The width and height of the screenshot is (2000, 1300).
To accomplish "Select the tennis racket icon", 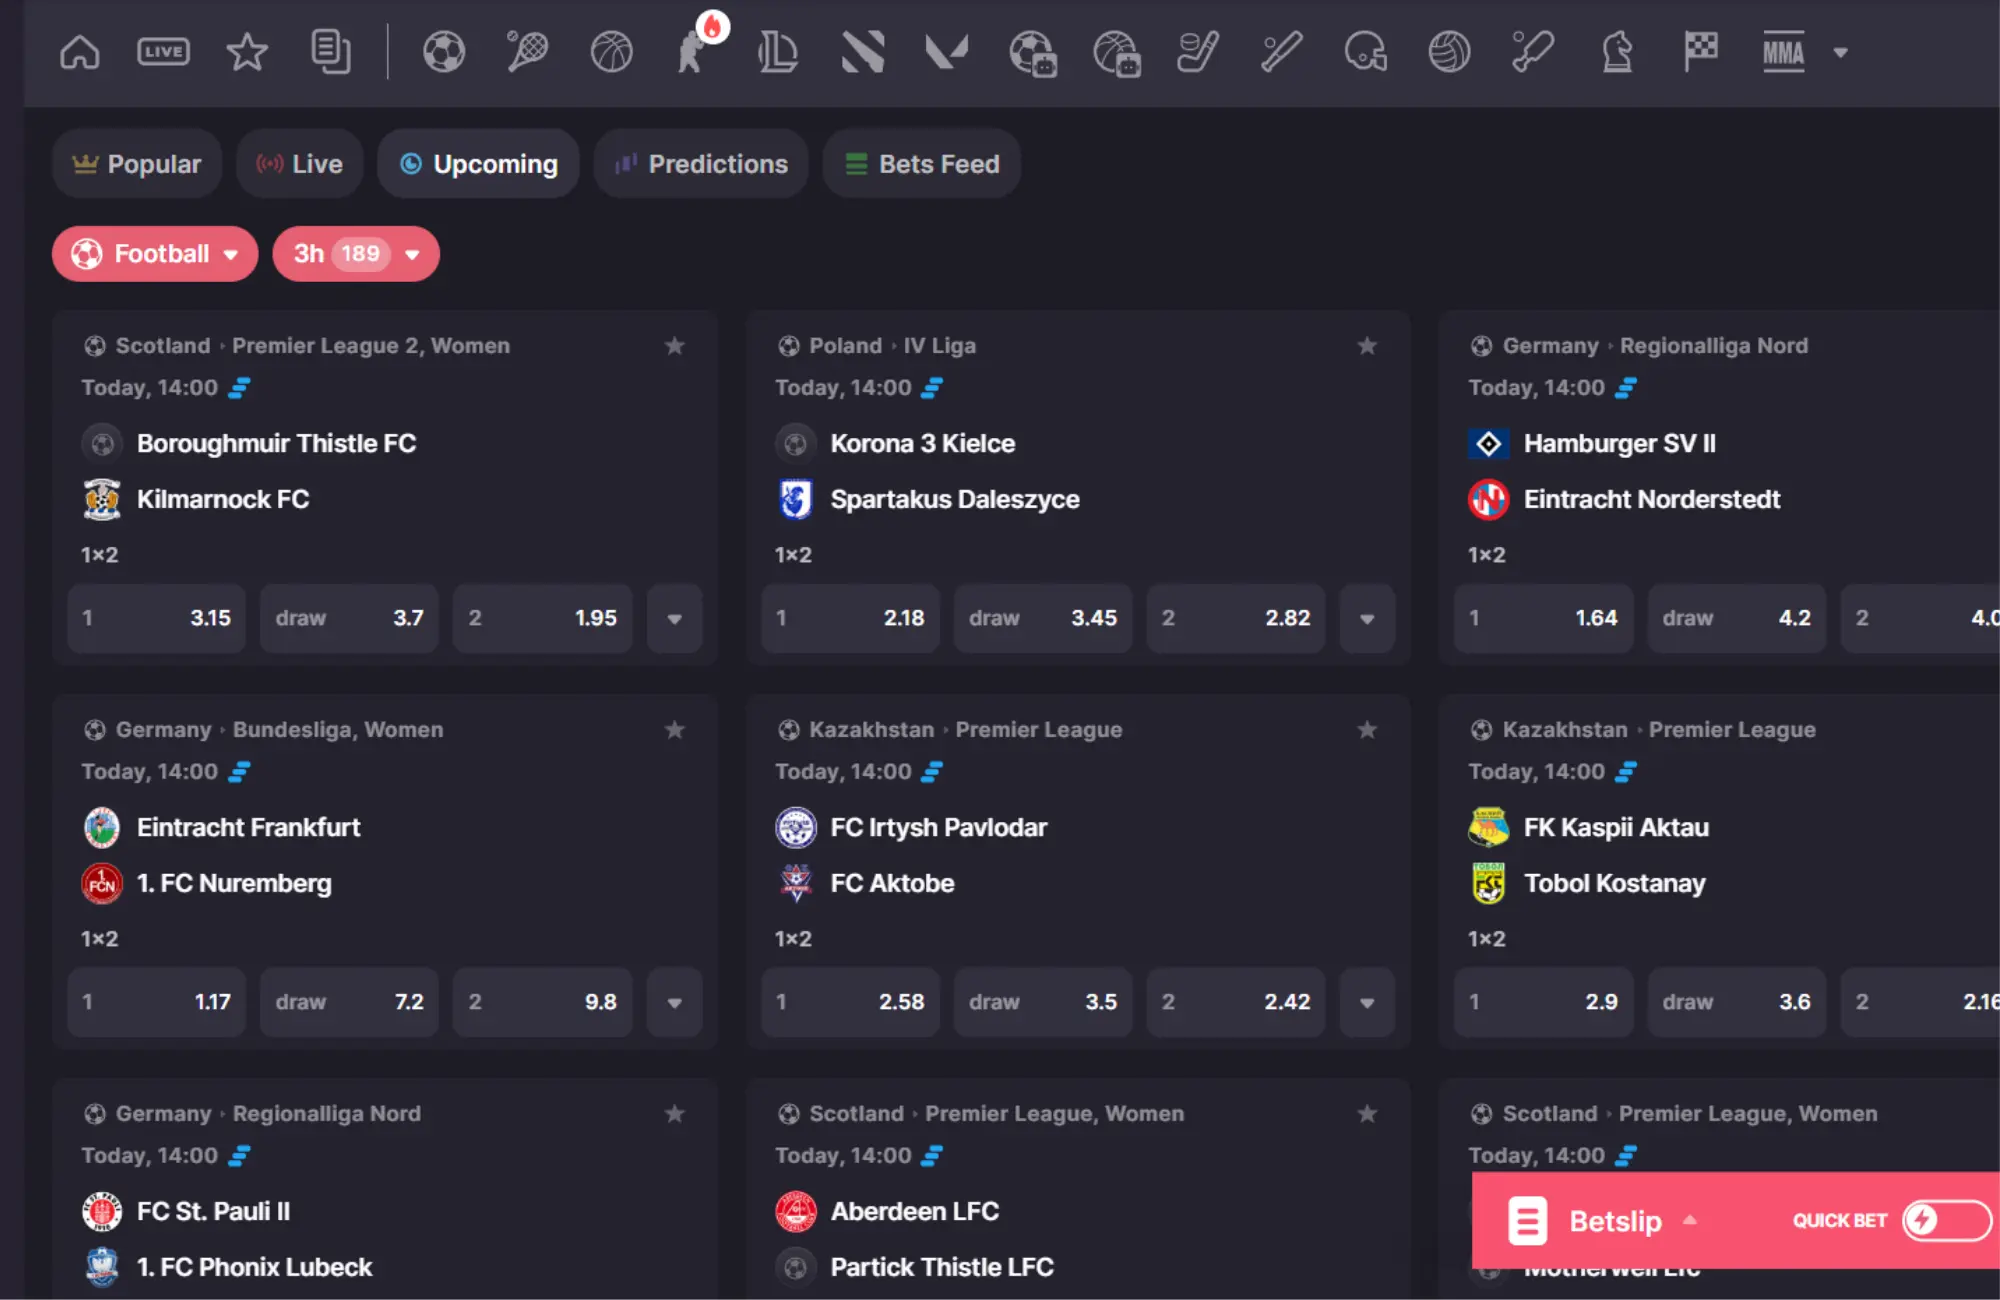I will point(527,52).
